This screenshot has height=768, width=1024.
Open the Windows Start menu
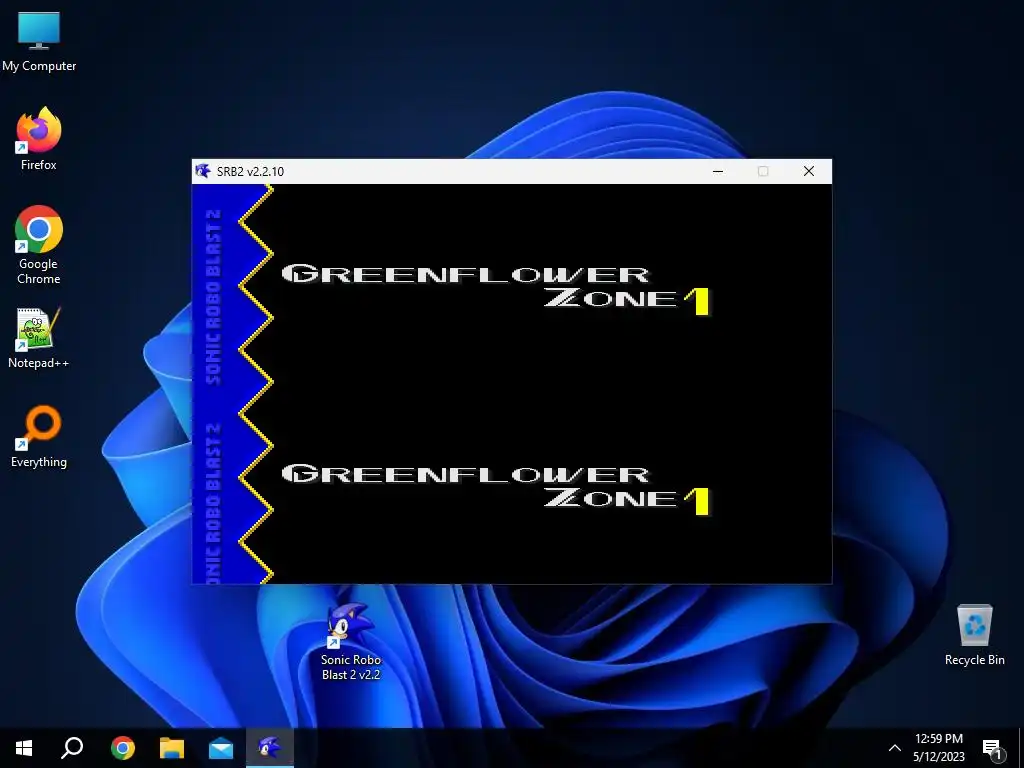24,748
